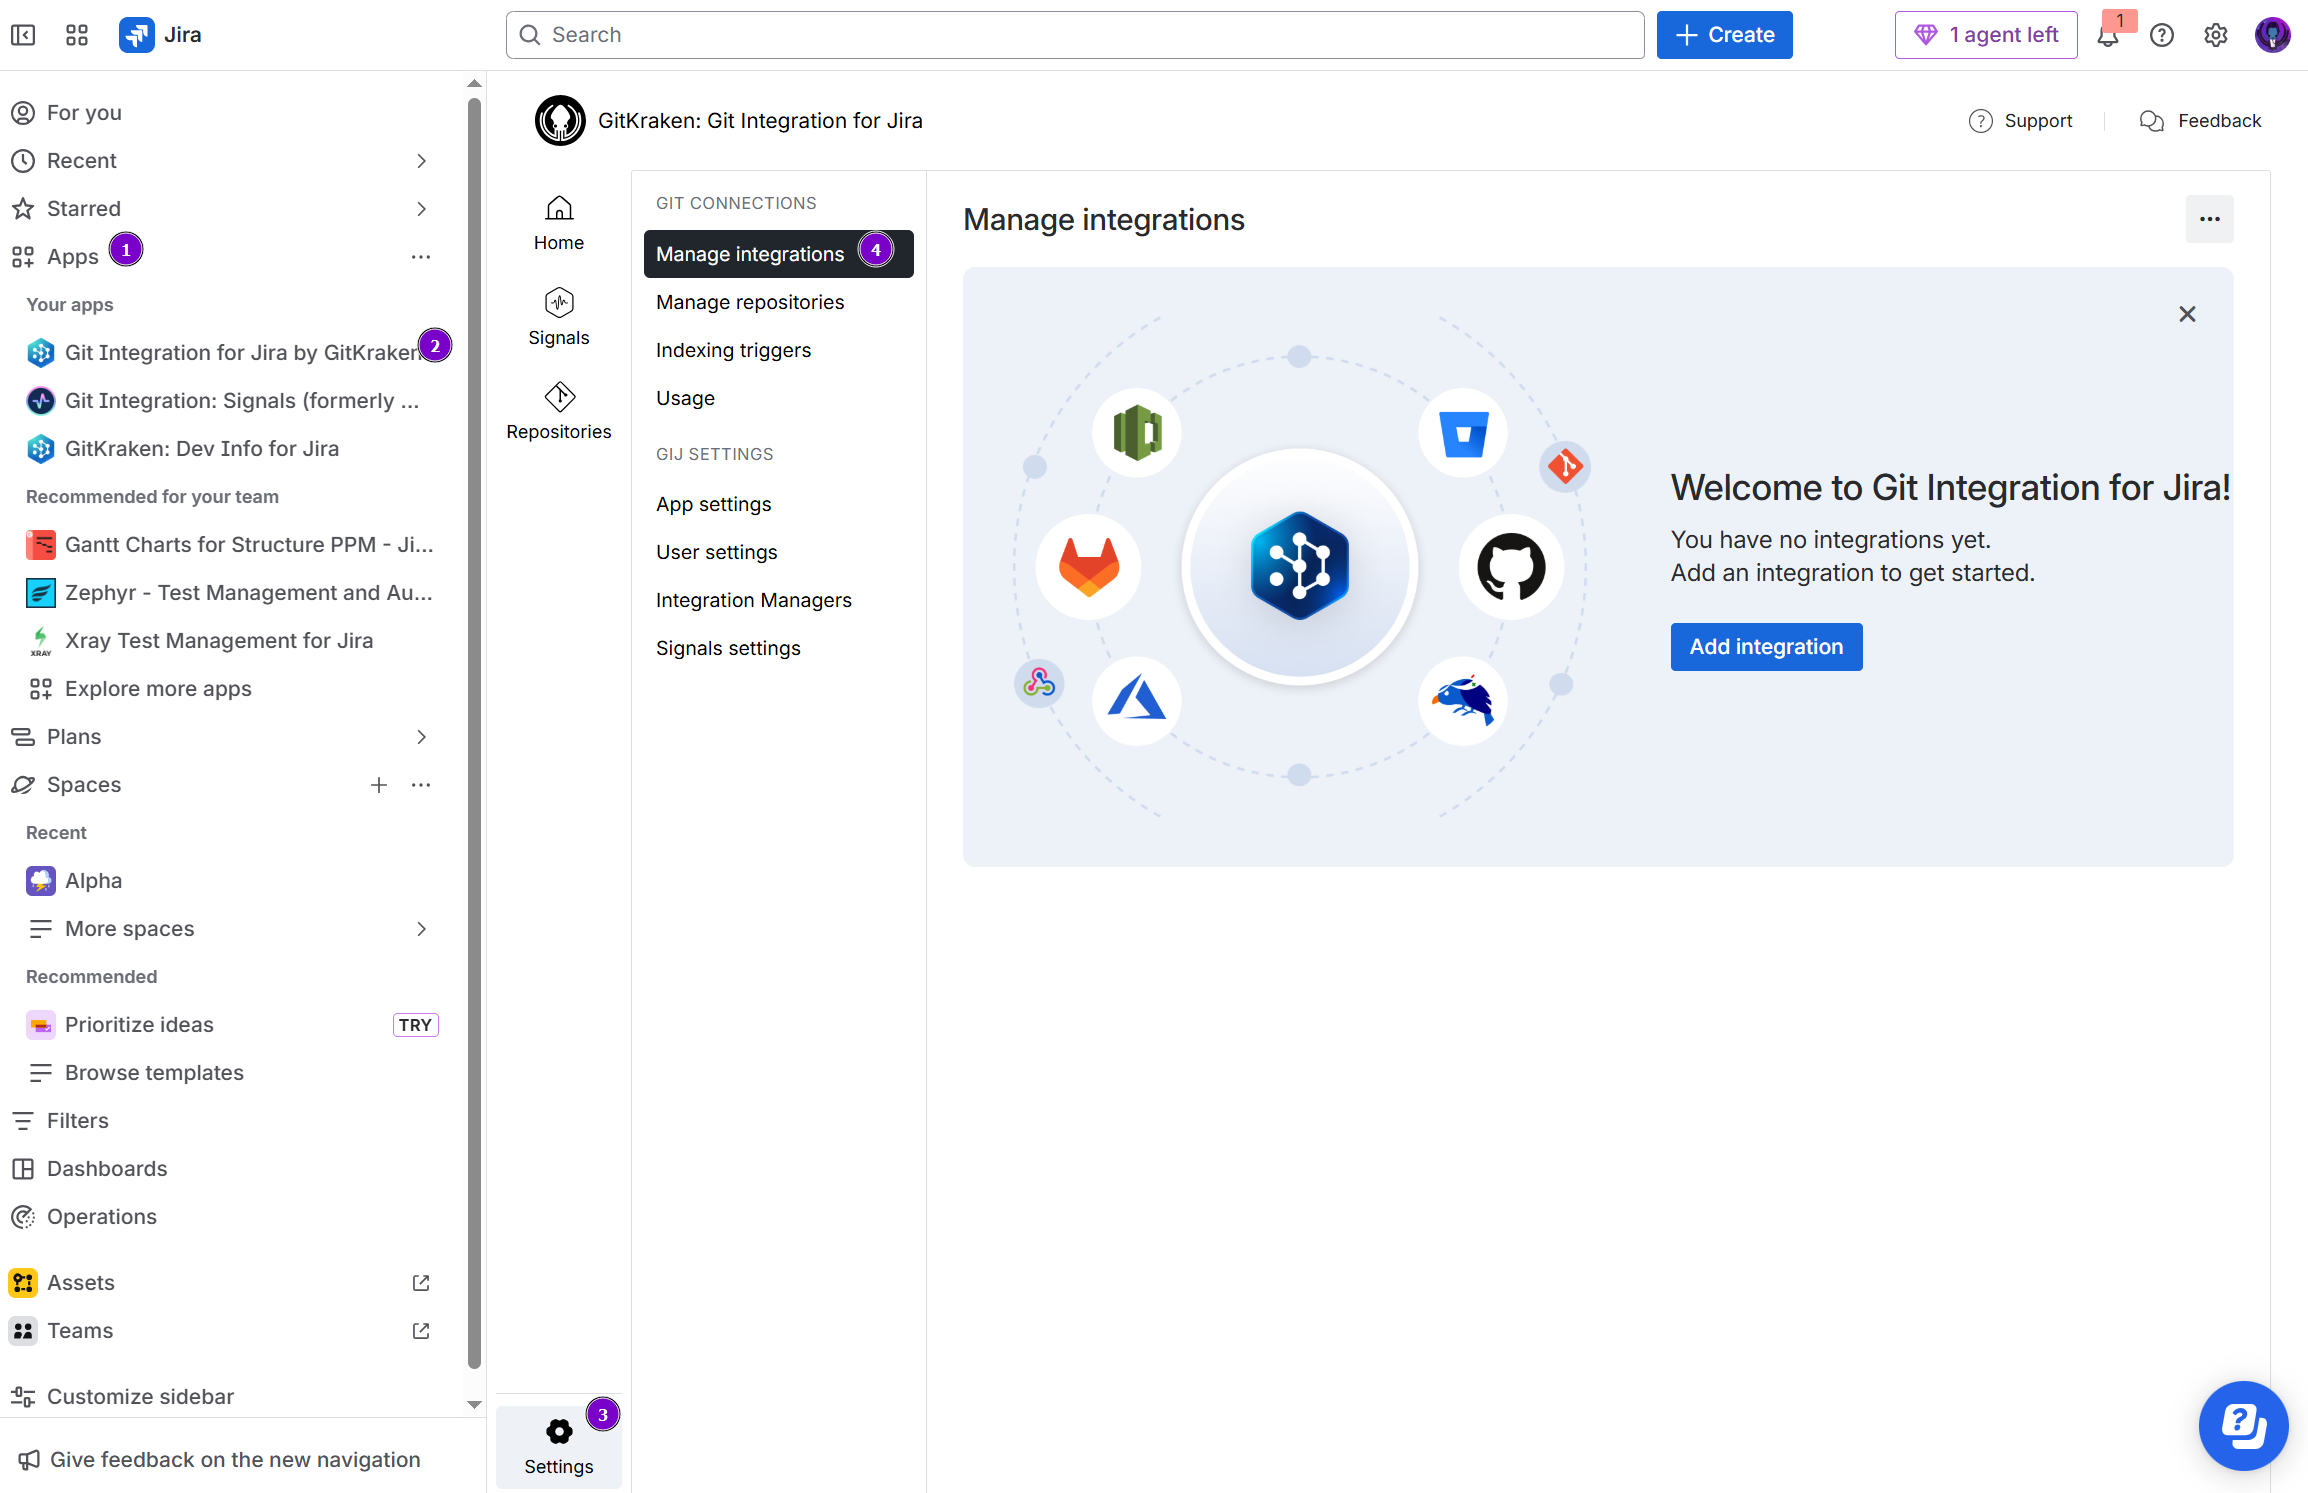Open the Signals section icon
This screenshot has width=2308, height=1493.
559,303
